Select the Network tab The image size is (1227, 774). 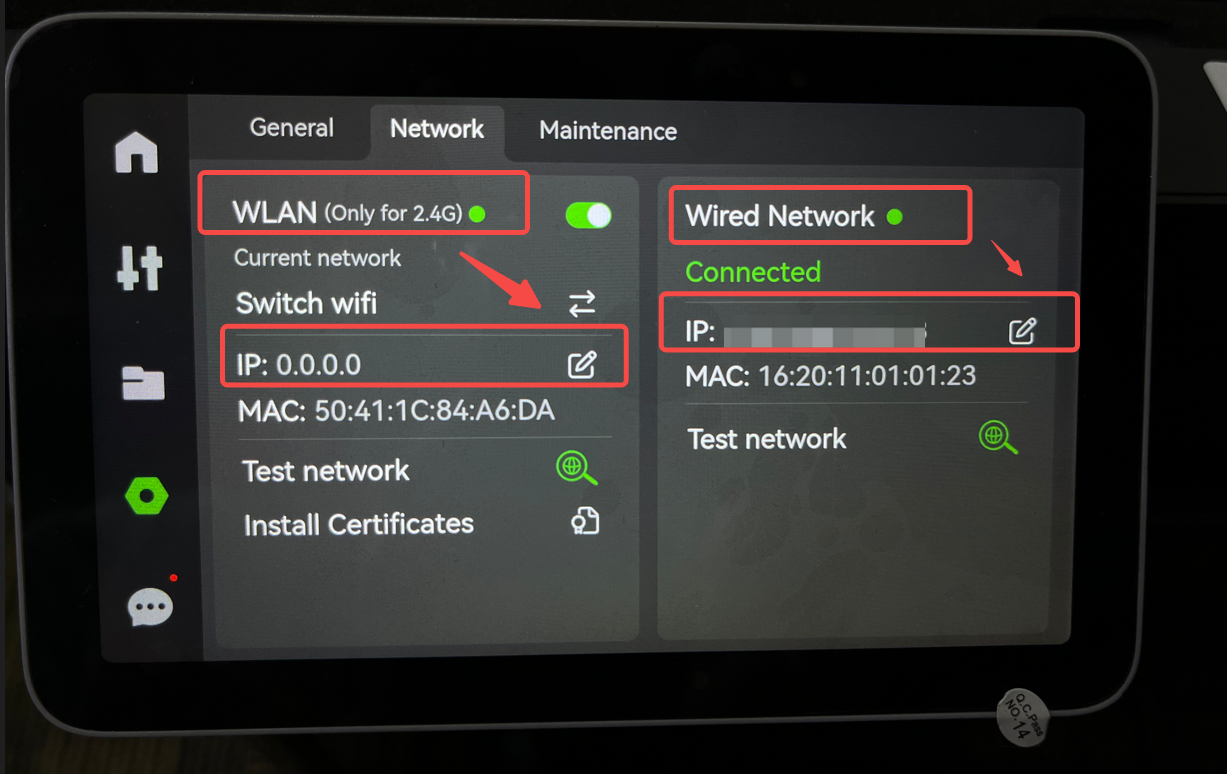click(437, 129)
